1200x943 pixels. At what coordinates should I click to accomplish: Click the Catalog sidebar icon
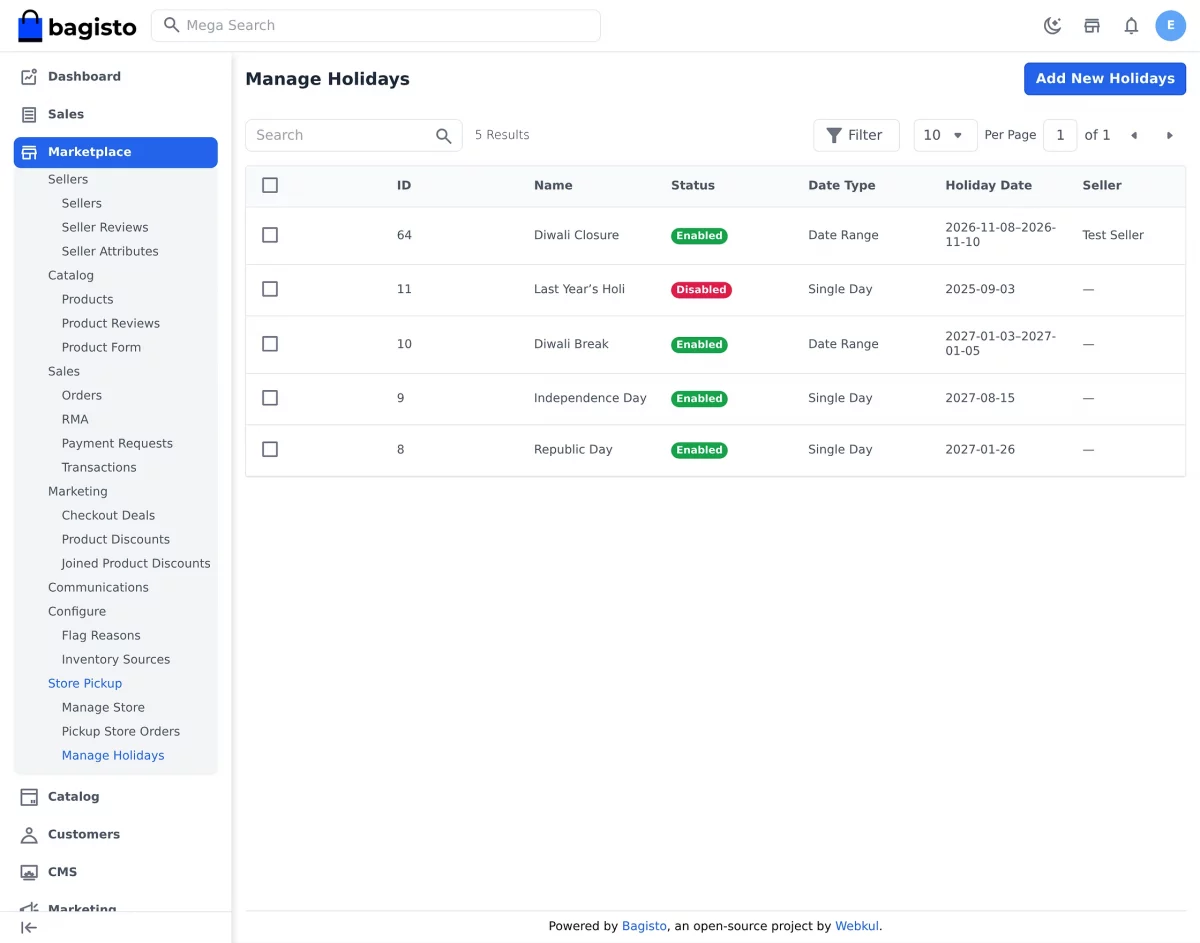29,797
